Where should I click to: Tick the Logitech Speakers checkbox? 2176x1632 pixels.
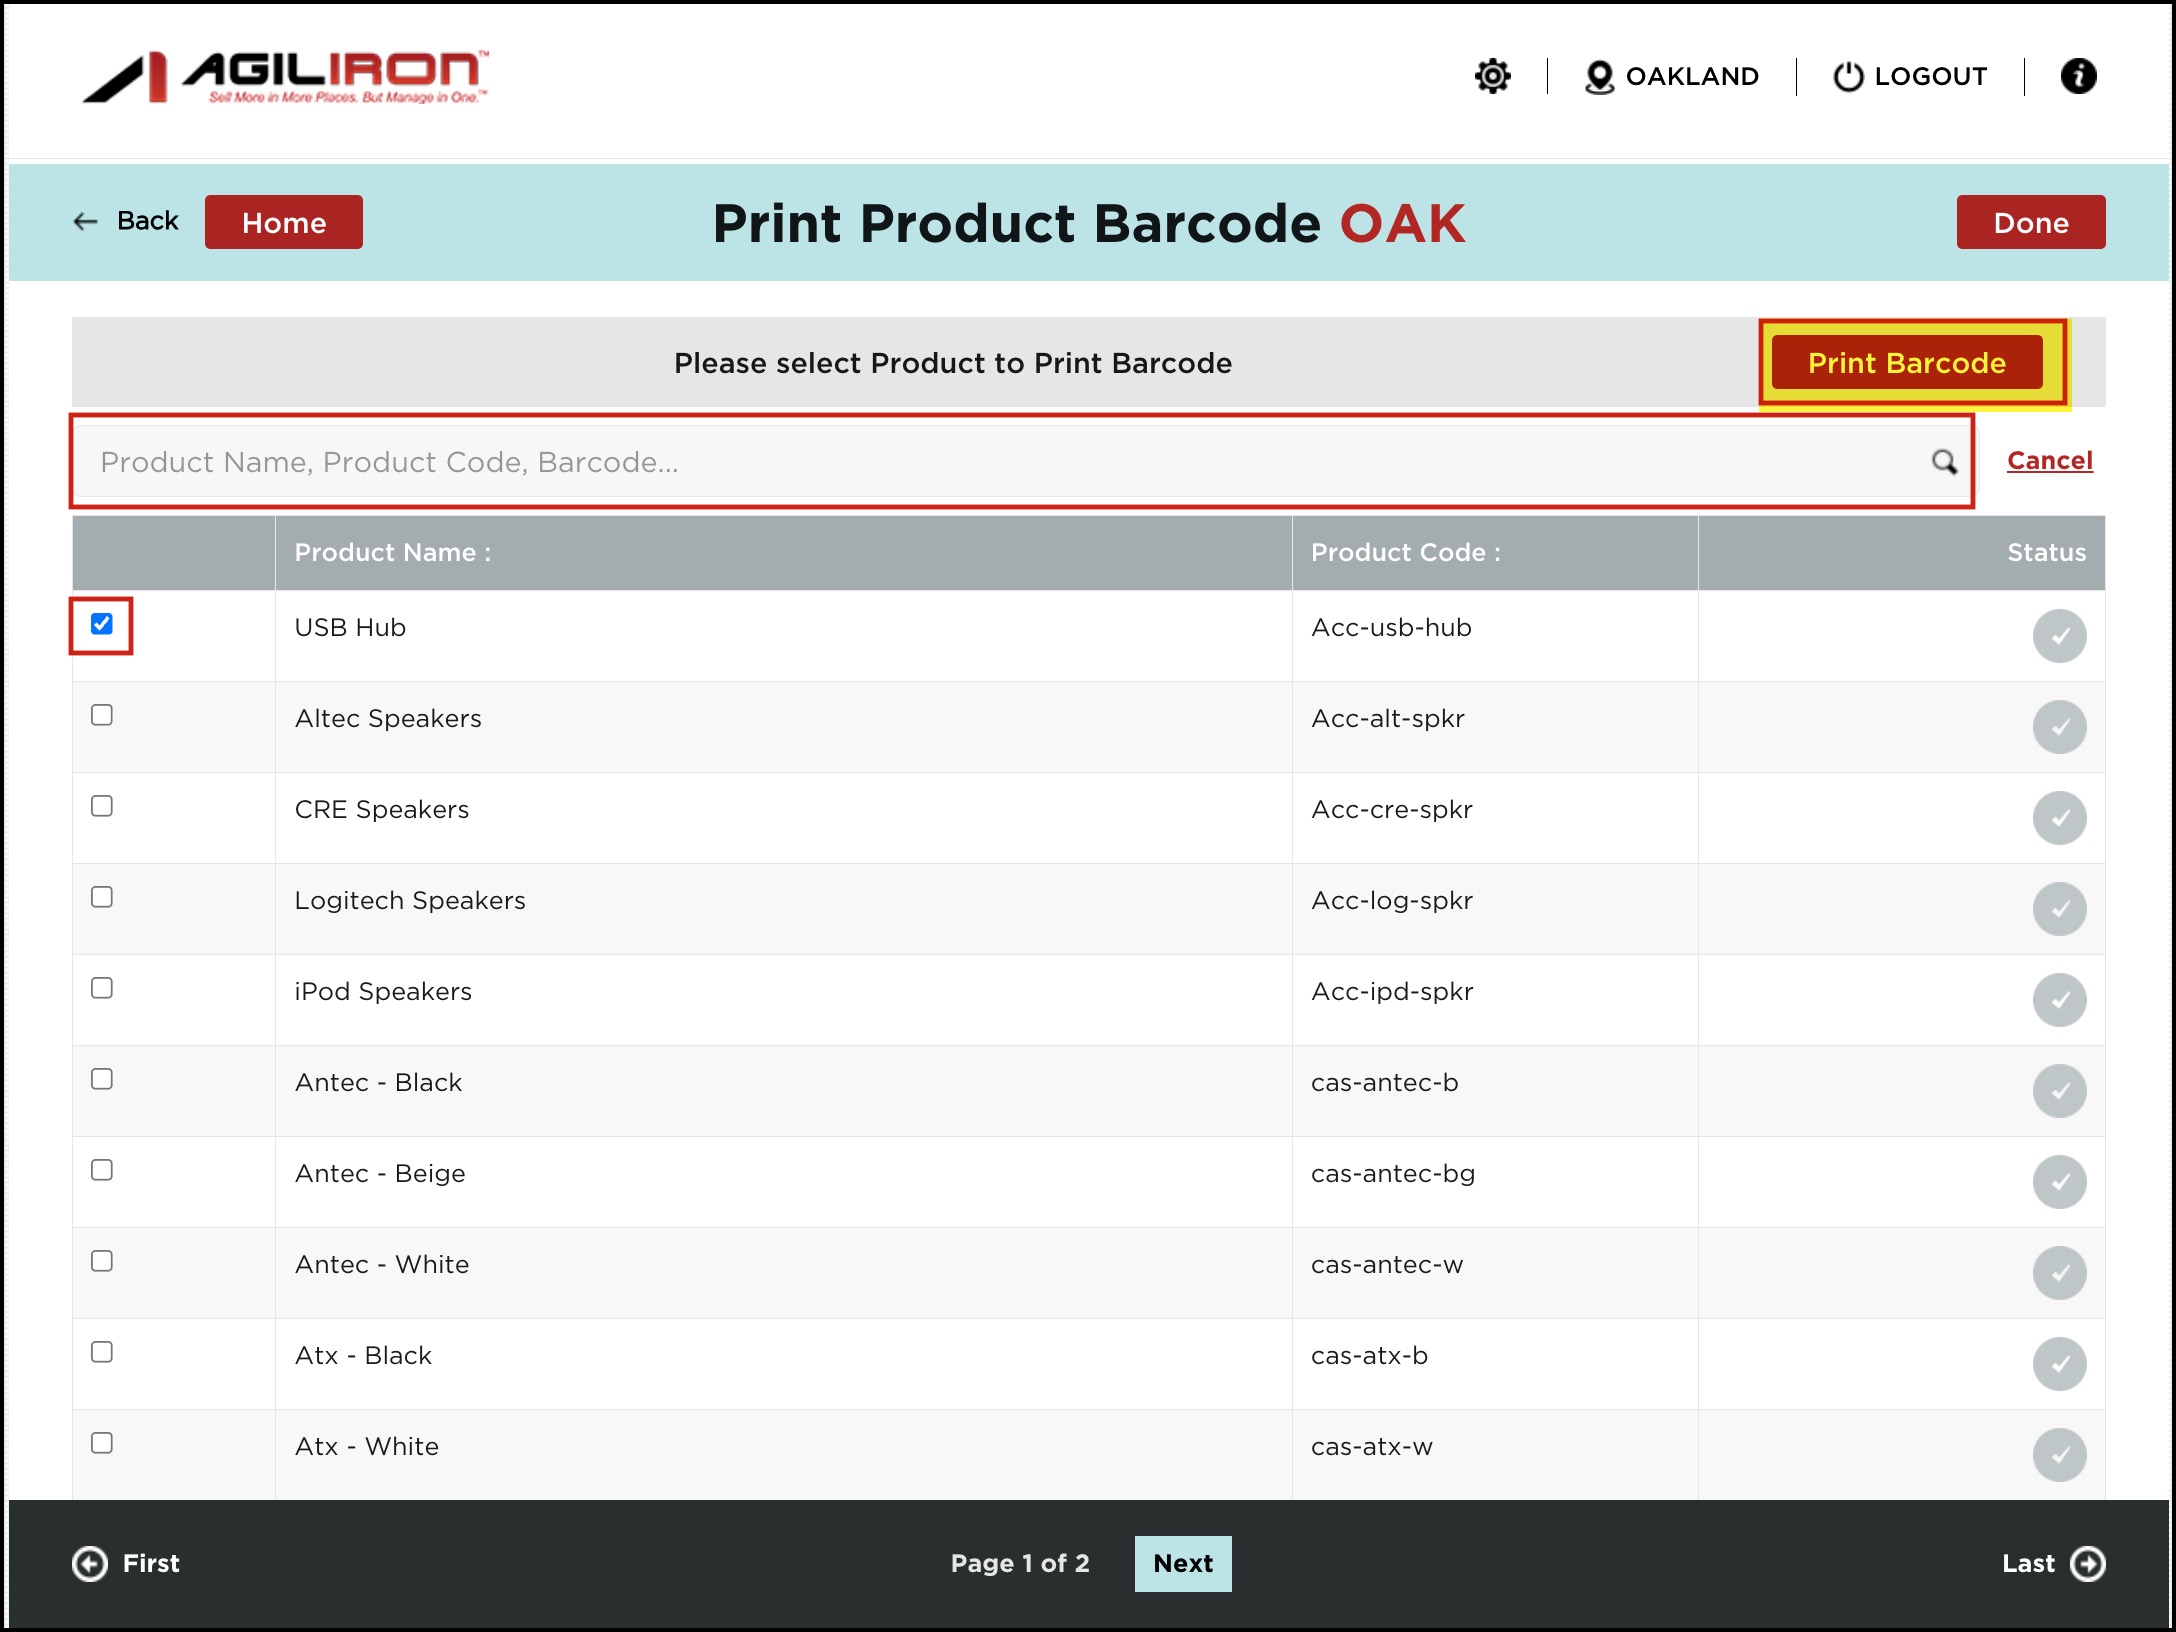coord(102,897)
